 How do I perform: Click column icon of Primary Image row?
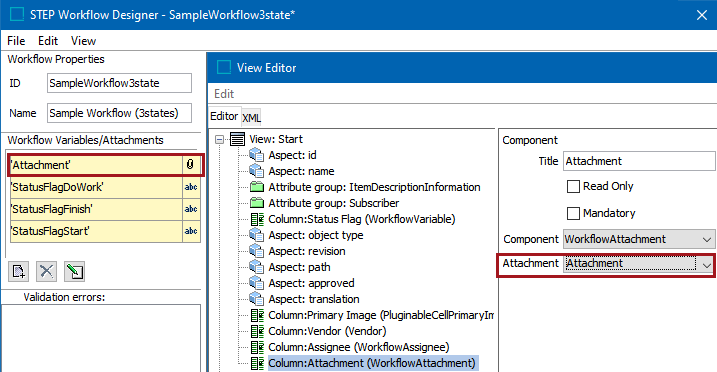point(257,315)
